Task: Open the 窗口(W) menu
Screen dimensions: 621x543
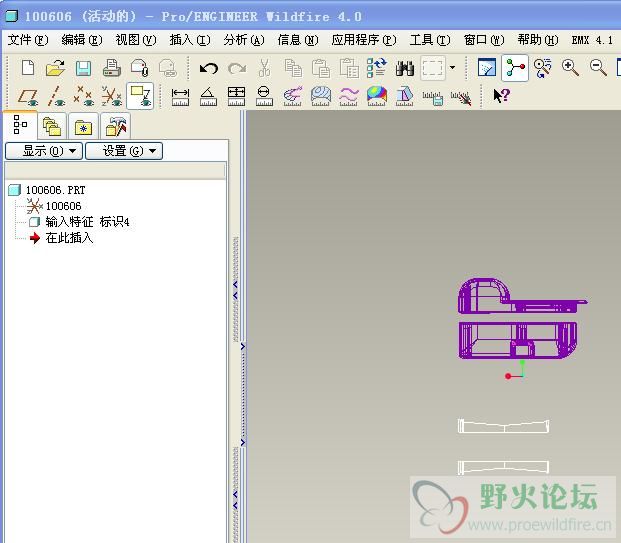Action: click(x=484, y=40)
